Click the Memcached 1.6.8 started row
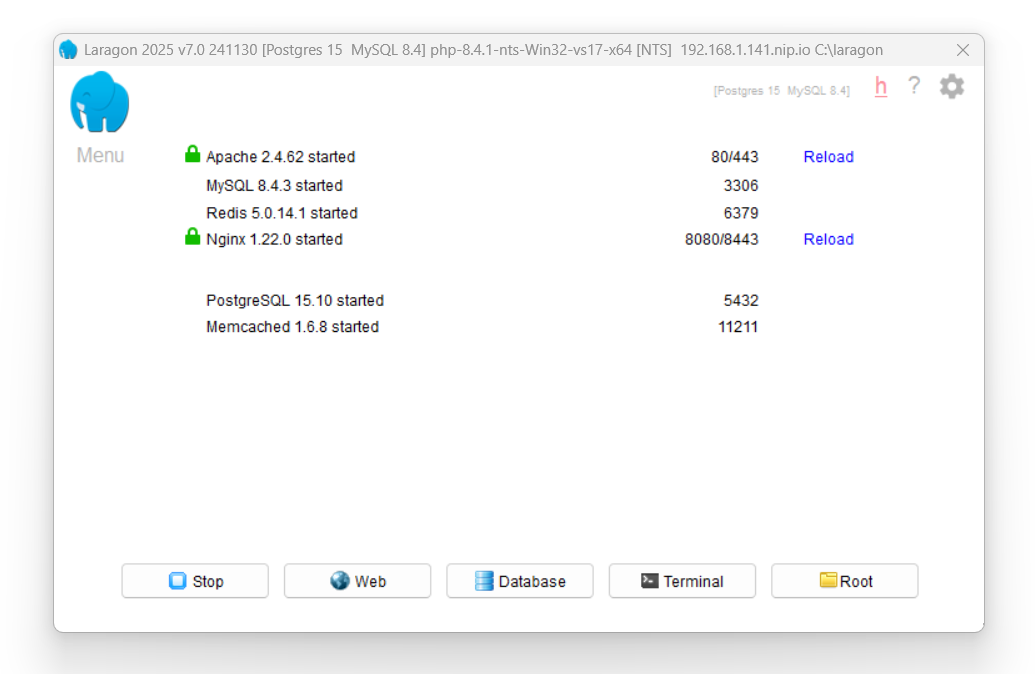The image size is (1035, 674). click(x=292, y=327)
